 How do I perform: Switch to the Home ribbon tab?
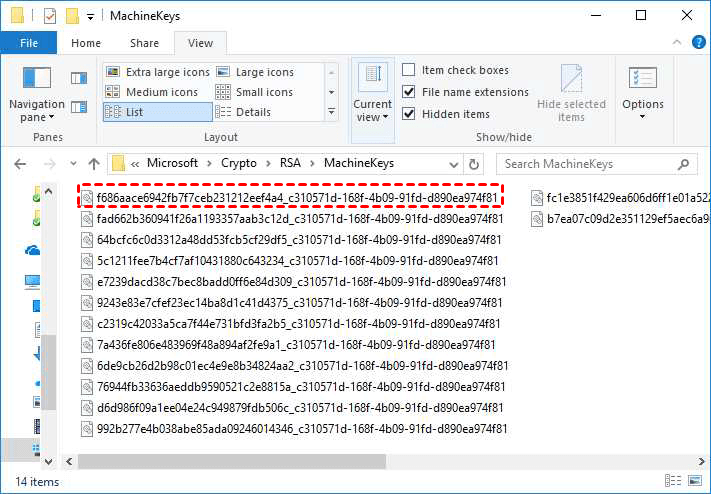pos(86,43)
